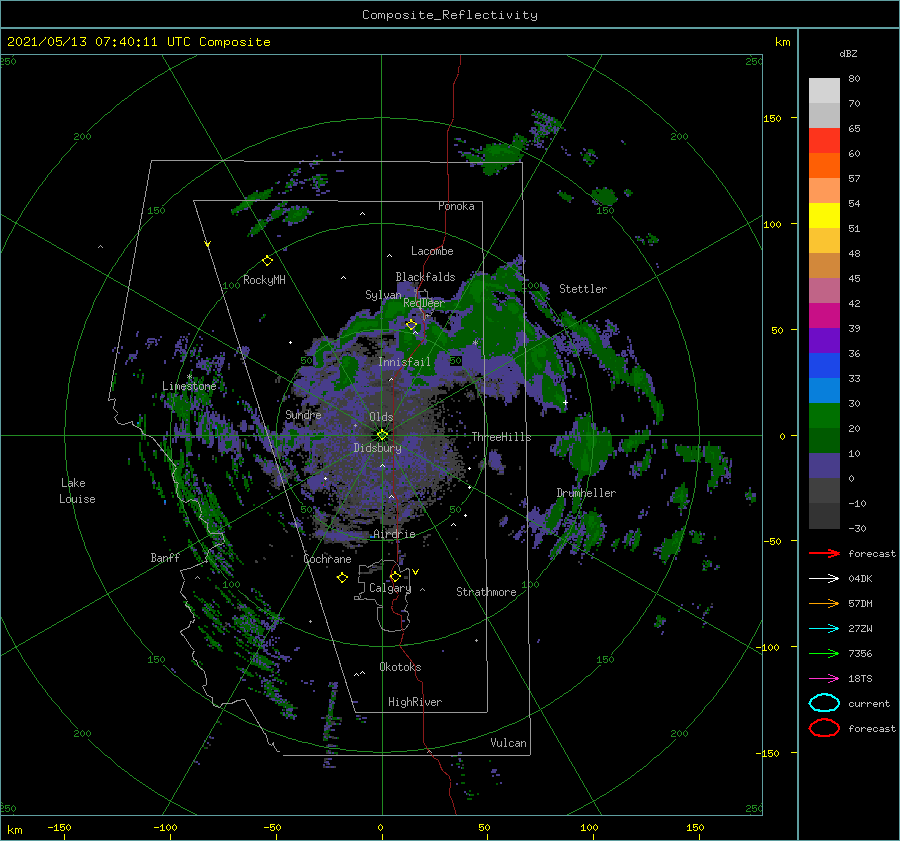Click the Vulcan town label

click(x=509, y=743)
